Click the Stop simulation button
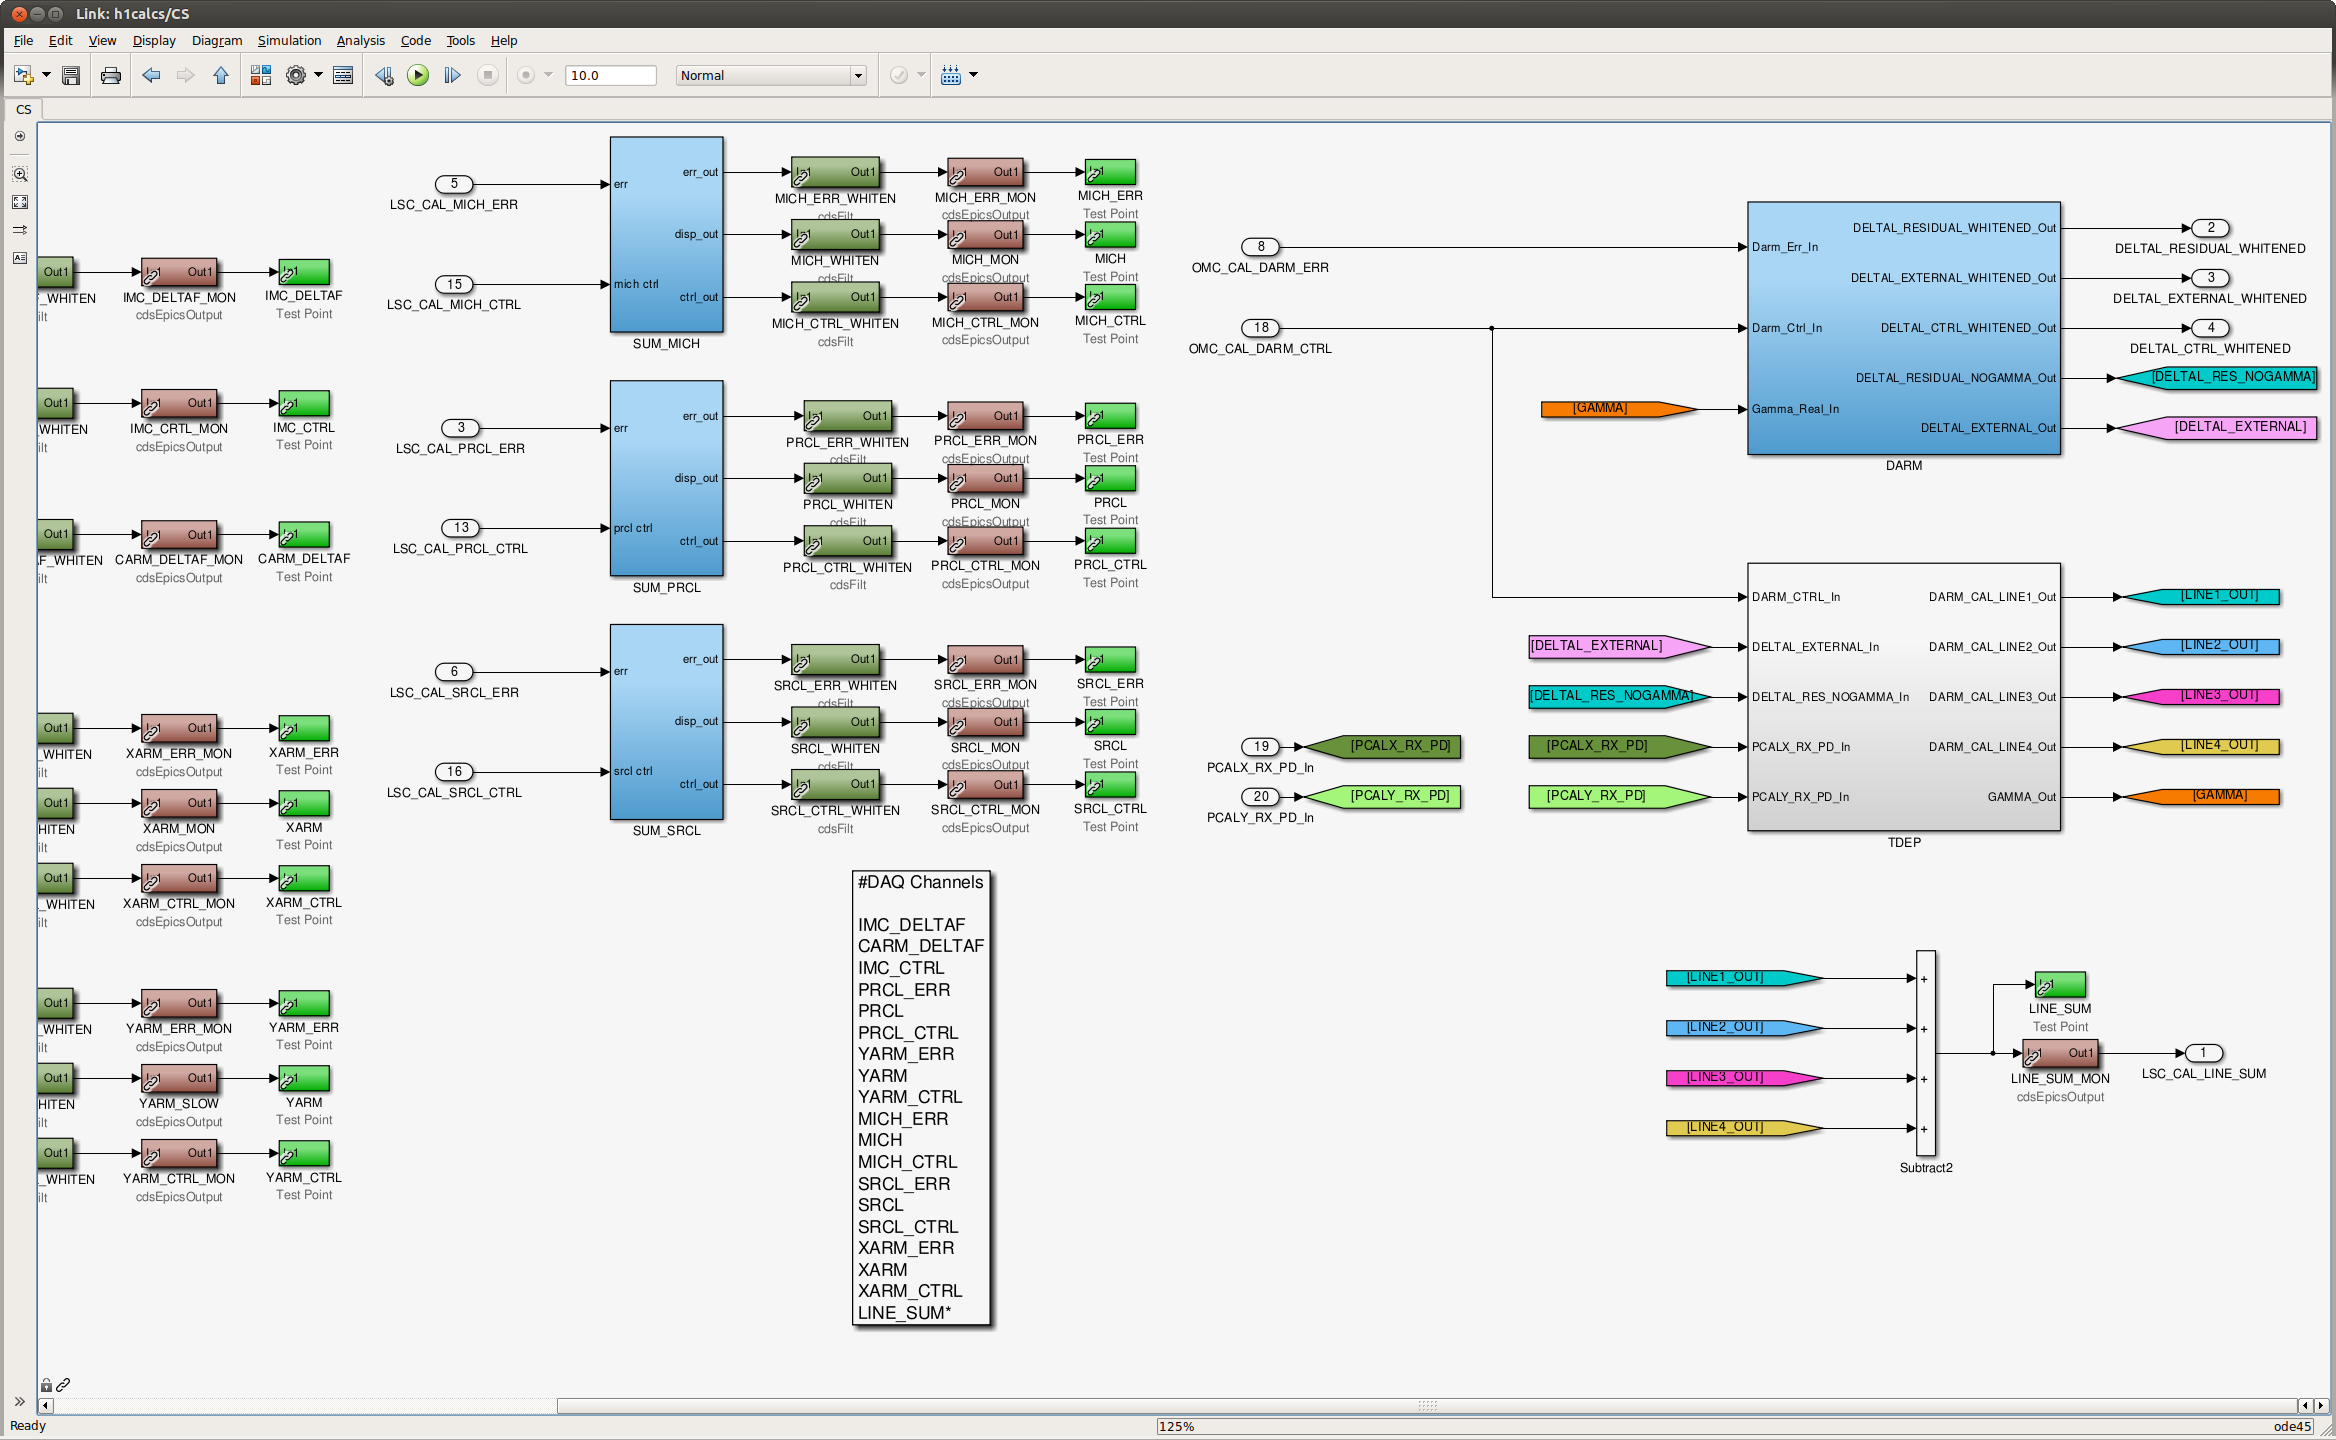2336x1440 pixels. [488, 75]
